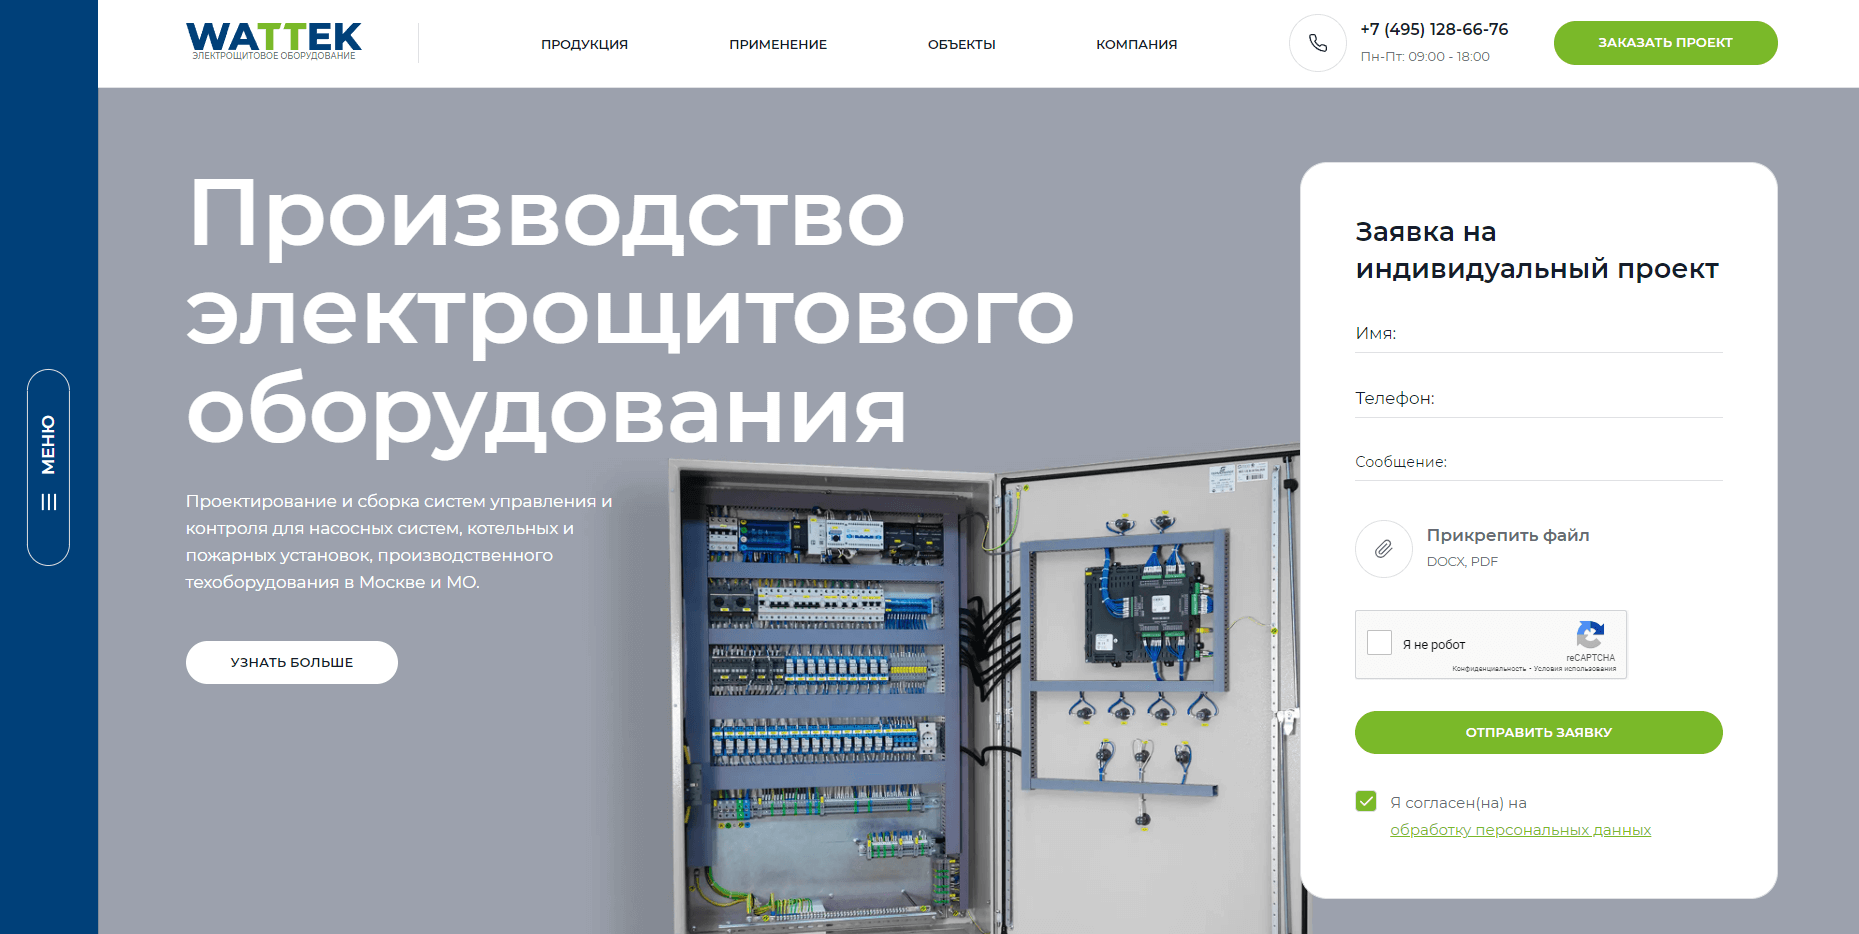Go to the ОБЪЕКТЫ section

click(961, 44)
